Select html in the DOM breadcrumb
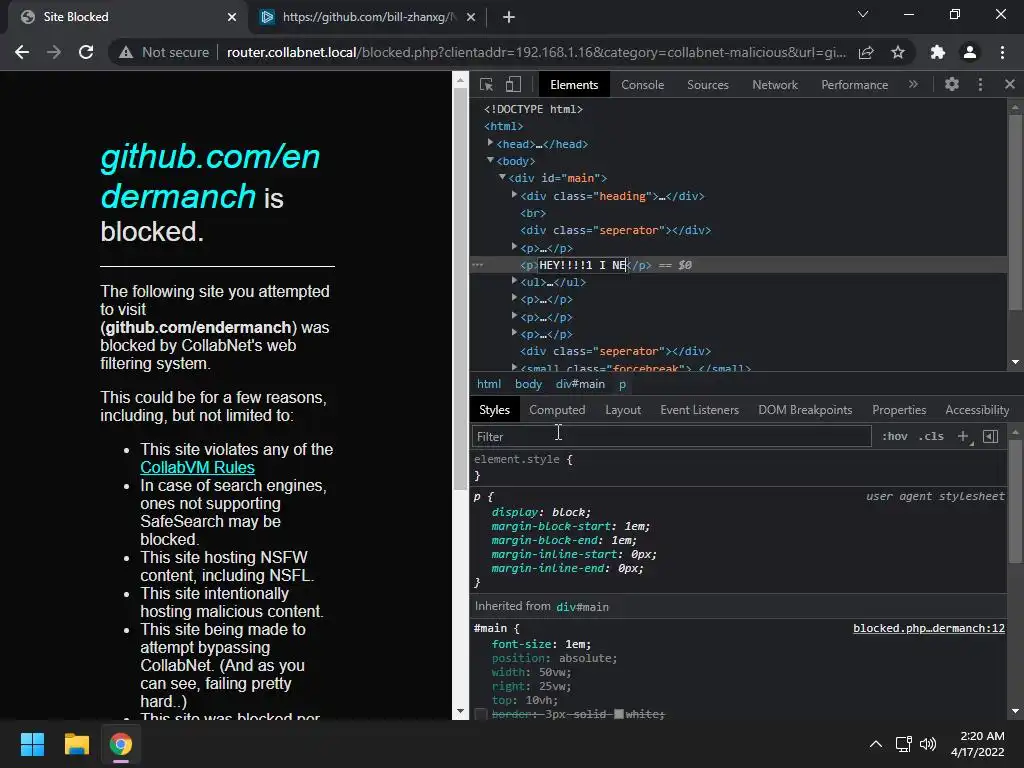Screen dimensions: 1024x768 [488, 384]
